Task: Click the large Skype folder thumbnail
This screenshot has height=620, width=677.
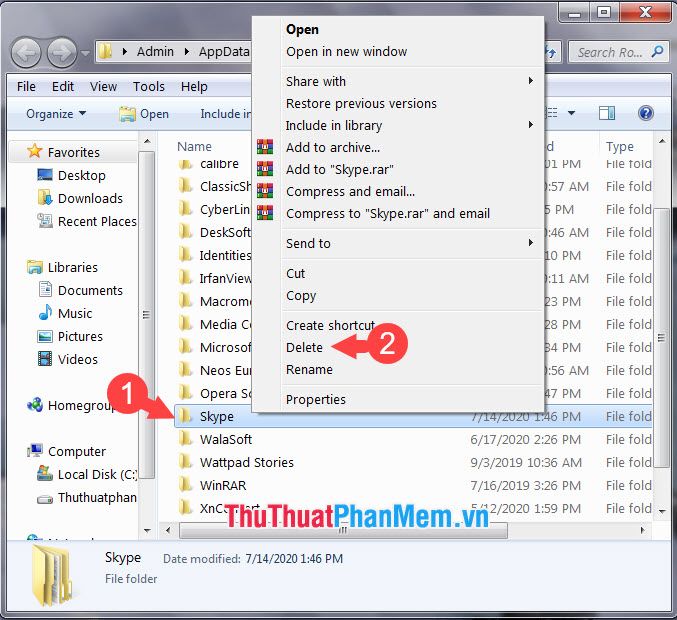Action: (52, 576)
